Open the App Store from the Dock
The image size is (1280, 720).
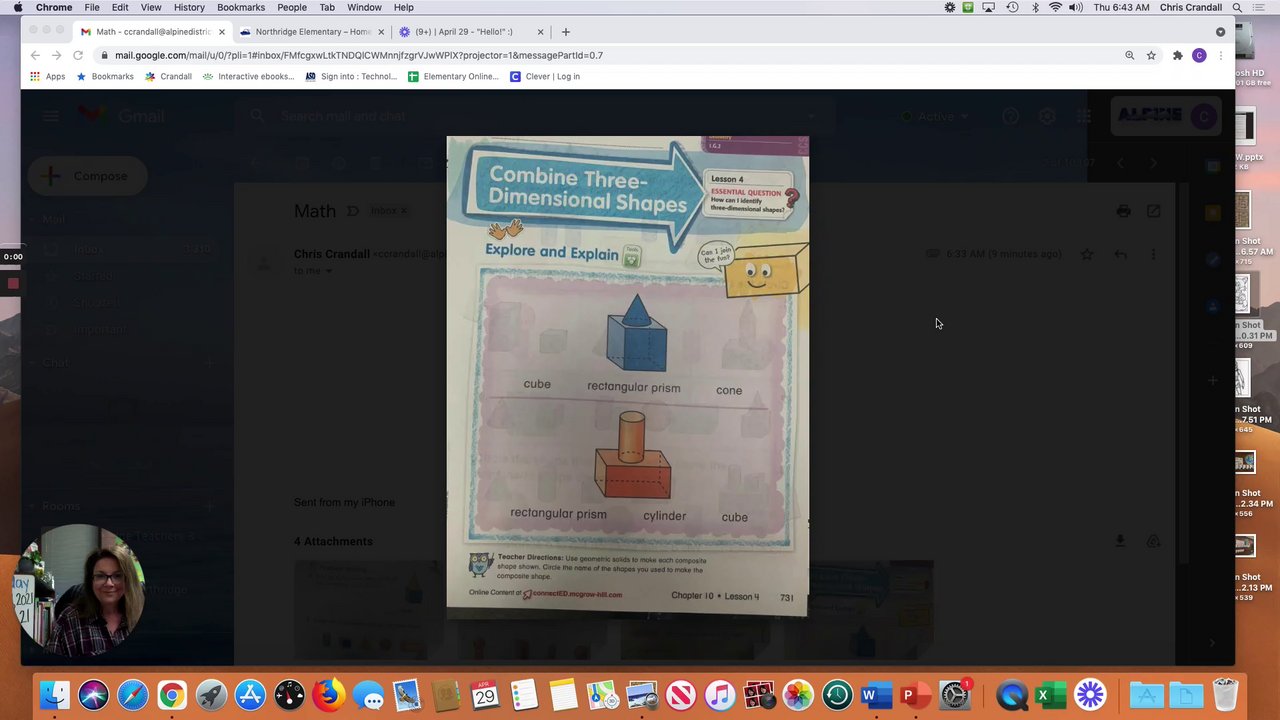(250, 694)
